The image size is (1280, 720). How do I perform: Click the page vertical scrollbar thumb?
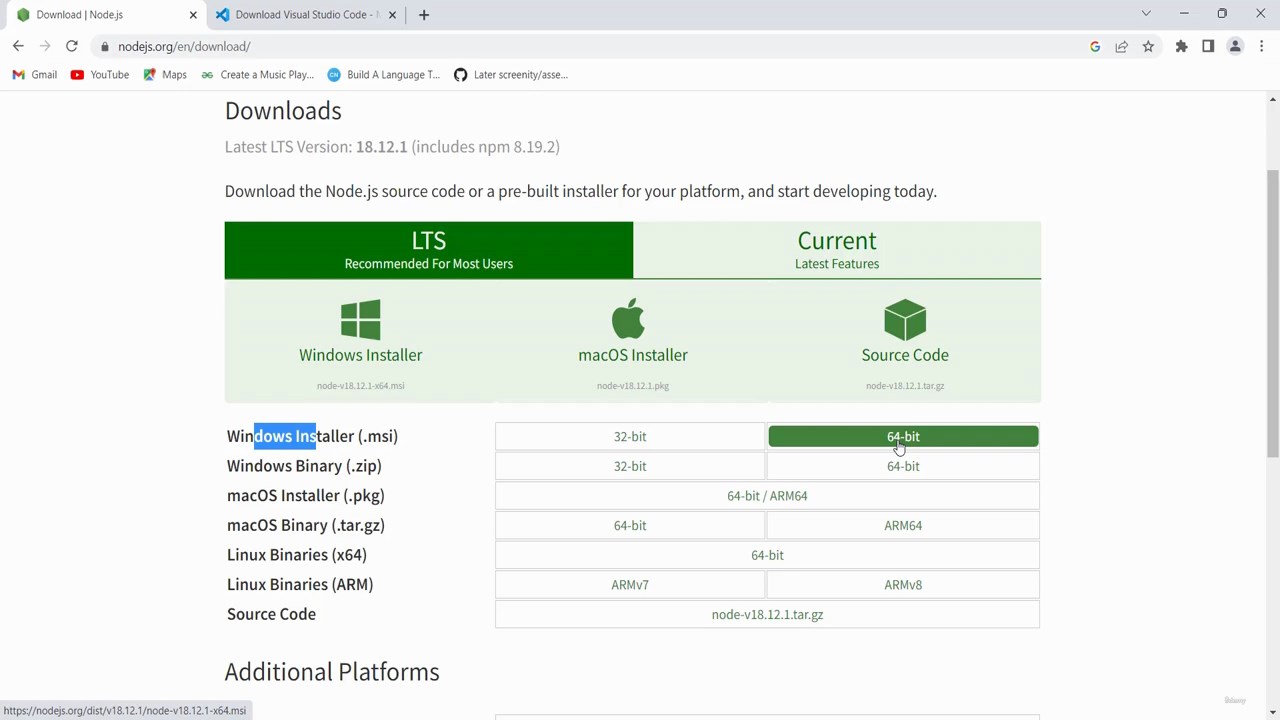tap(1272, 312)
